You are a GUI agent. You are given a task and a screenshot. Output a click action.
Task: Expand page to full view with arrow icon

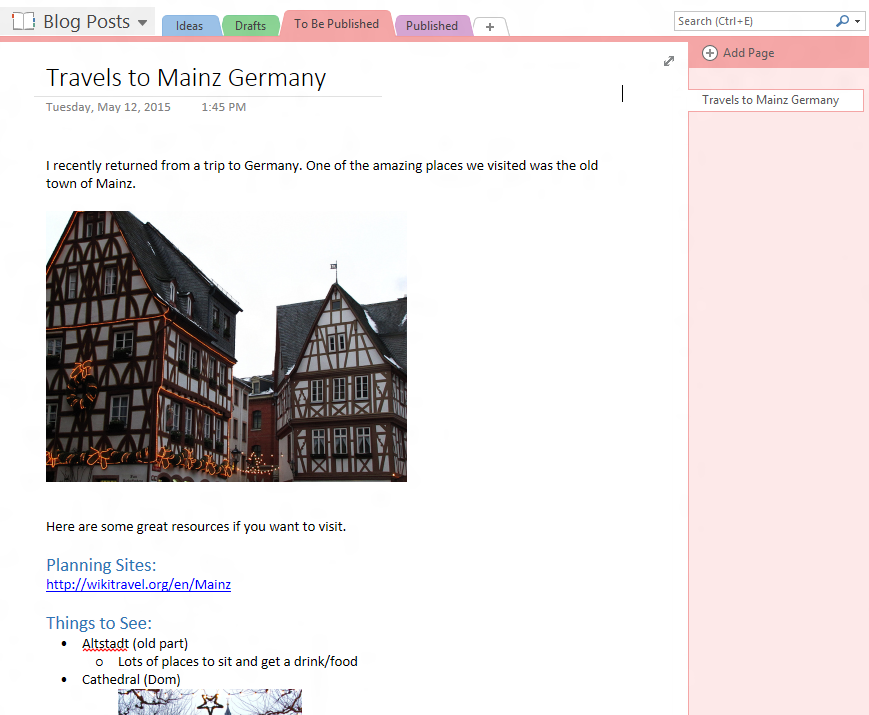pos(669,61)
